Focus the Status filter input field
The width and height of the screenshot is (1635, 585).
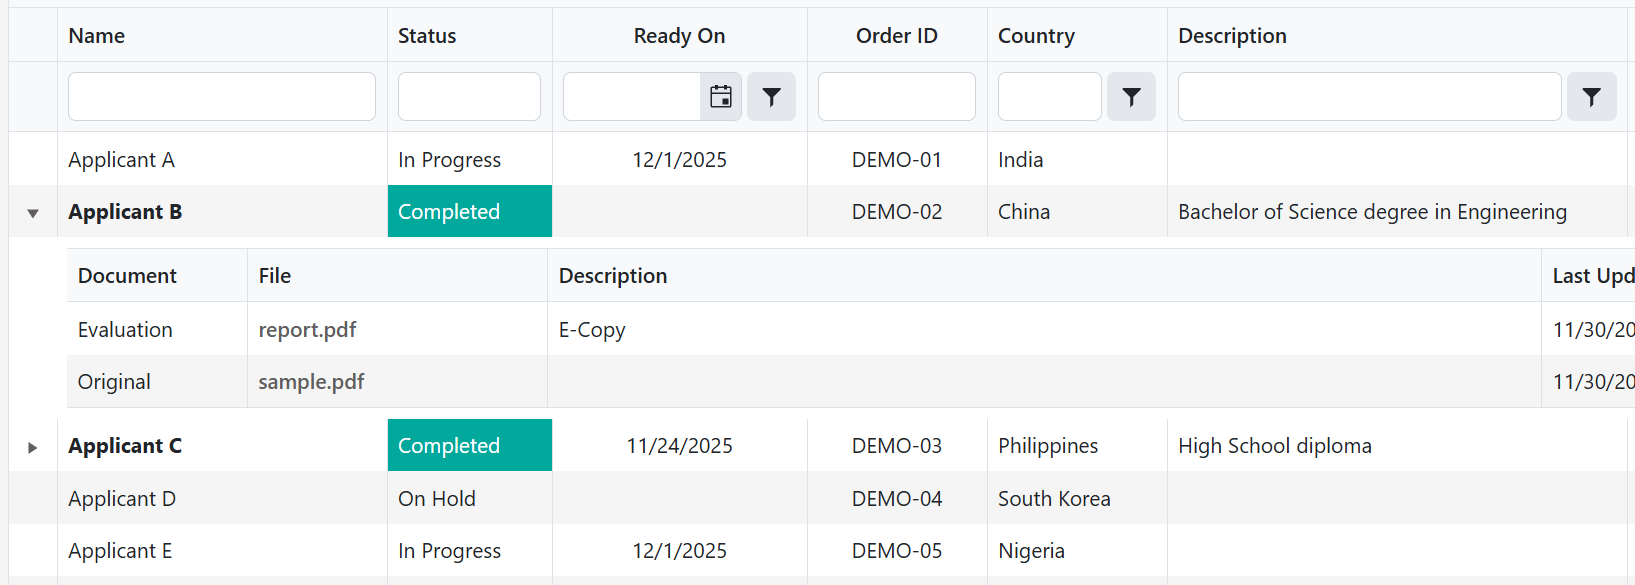469,97
